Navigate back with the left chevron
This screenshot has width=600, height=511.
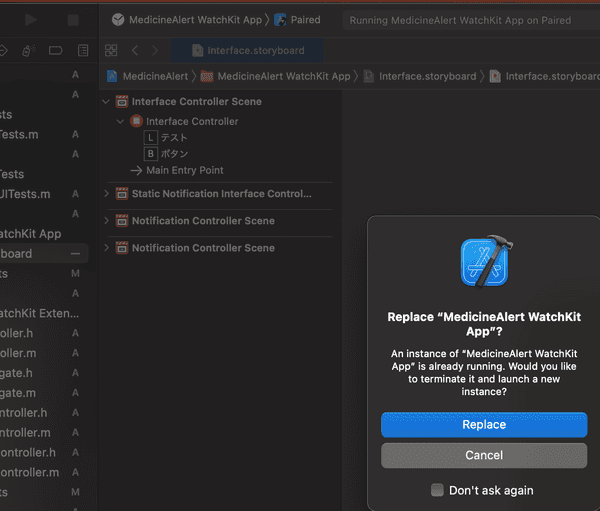click(x=135, y=50)
